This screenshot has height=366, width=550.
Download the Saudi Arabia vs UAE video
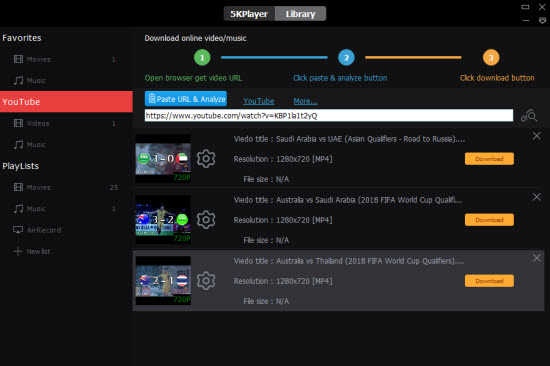pos(489,159)
